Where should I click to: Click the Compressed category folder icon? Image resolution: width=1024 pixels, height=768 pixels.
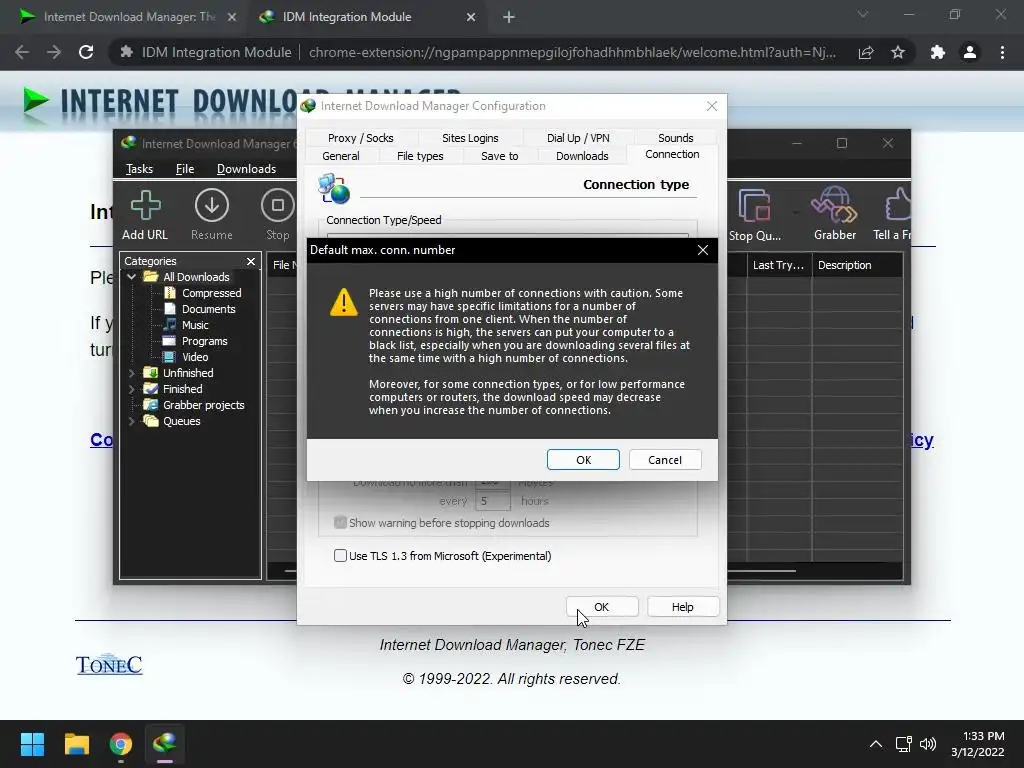(170, 293)
